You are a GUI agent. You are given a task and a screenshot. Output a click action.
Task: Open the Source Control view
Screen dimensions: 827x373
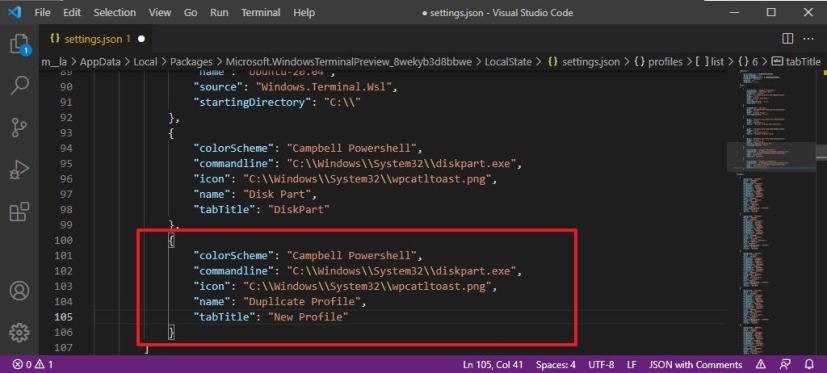coord(19,128)
